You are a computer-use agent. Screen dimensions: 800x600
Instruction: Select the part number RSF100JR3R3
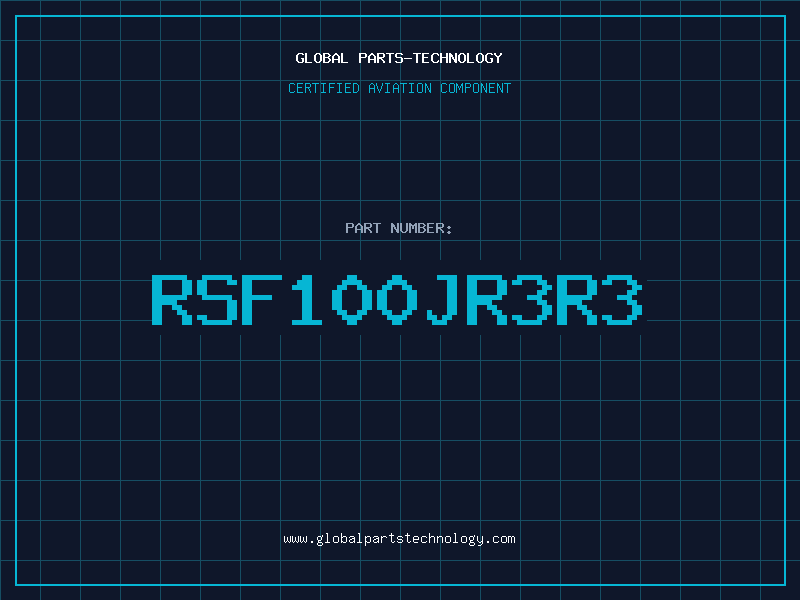[397, 299]
